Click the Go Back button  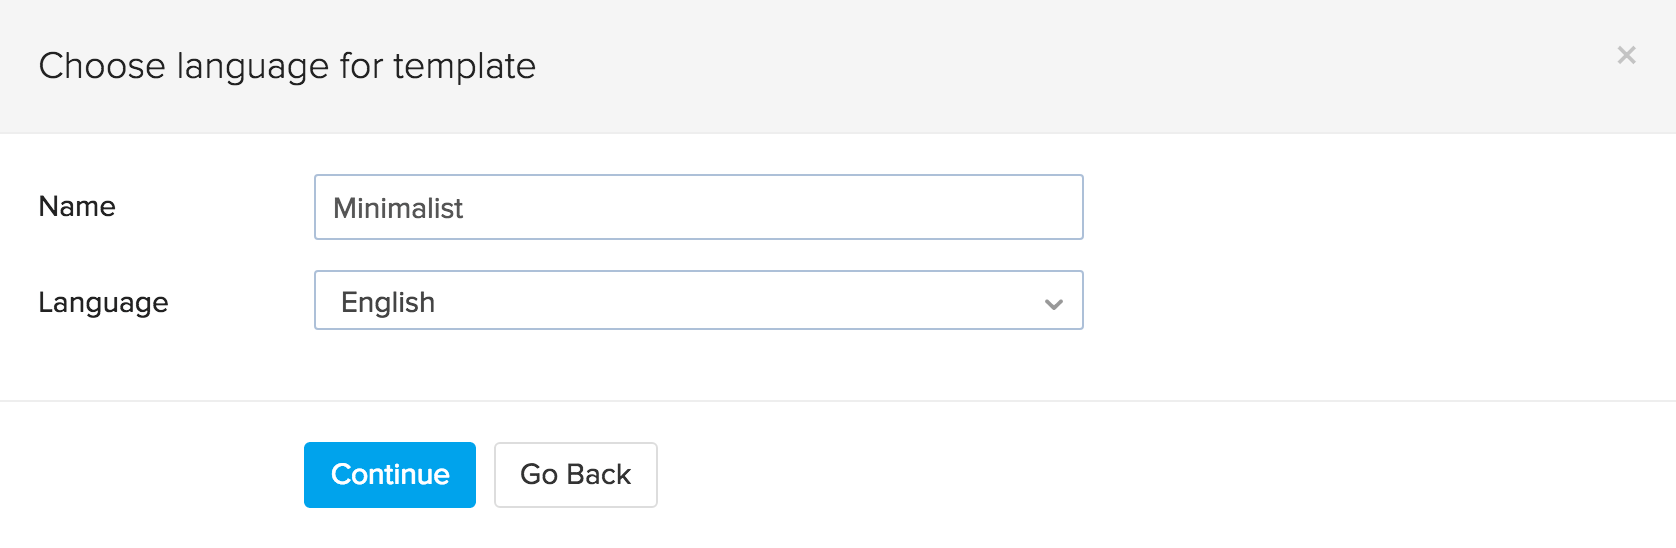(575, 475)
